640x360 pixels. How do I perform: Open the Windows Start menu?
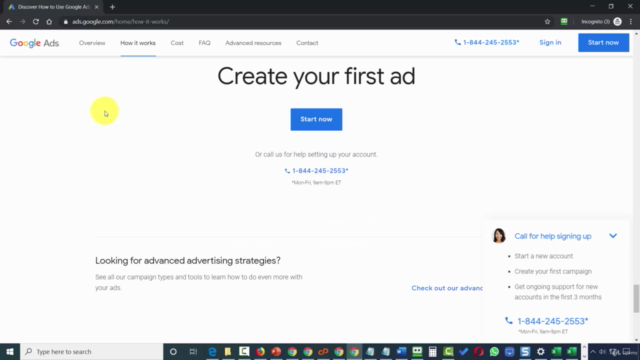(x=10, y=351)
